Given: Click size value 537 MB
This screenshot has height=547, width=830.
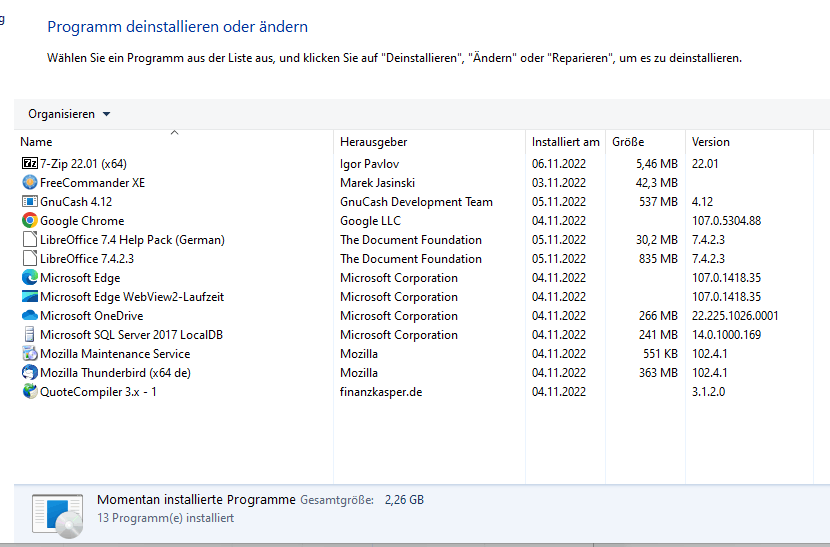Looking at the screenshot, I should (658, 202).
